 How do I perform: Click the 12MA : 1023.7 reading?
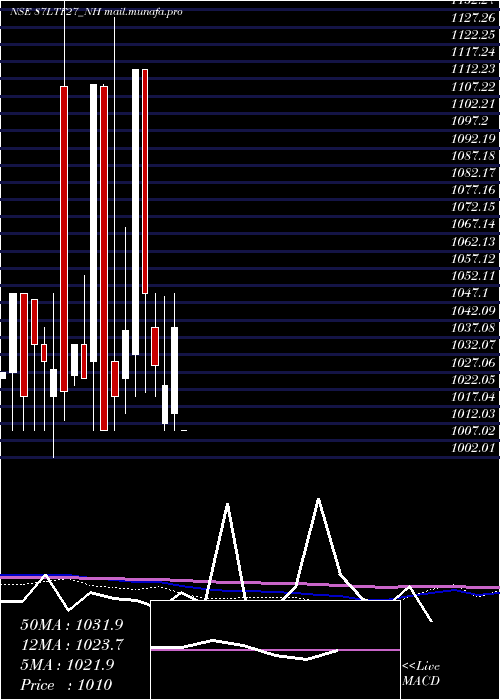(71, 645)
